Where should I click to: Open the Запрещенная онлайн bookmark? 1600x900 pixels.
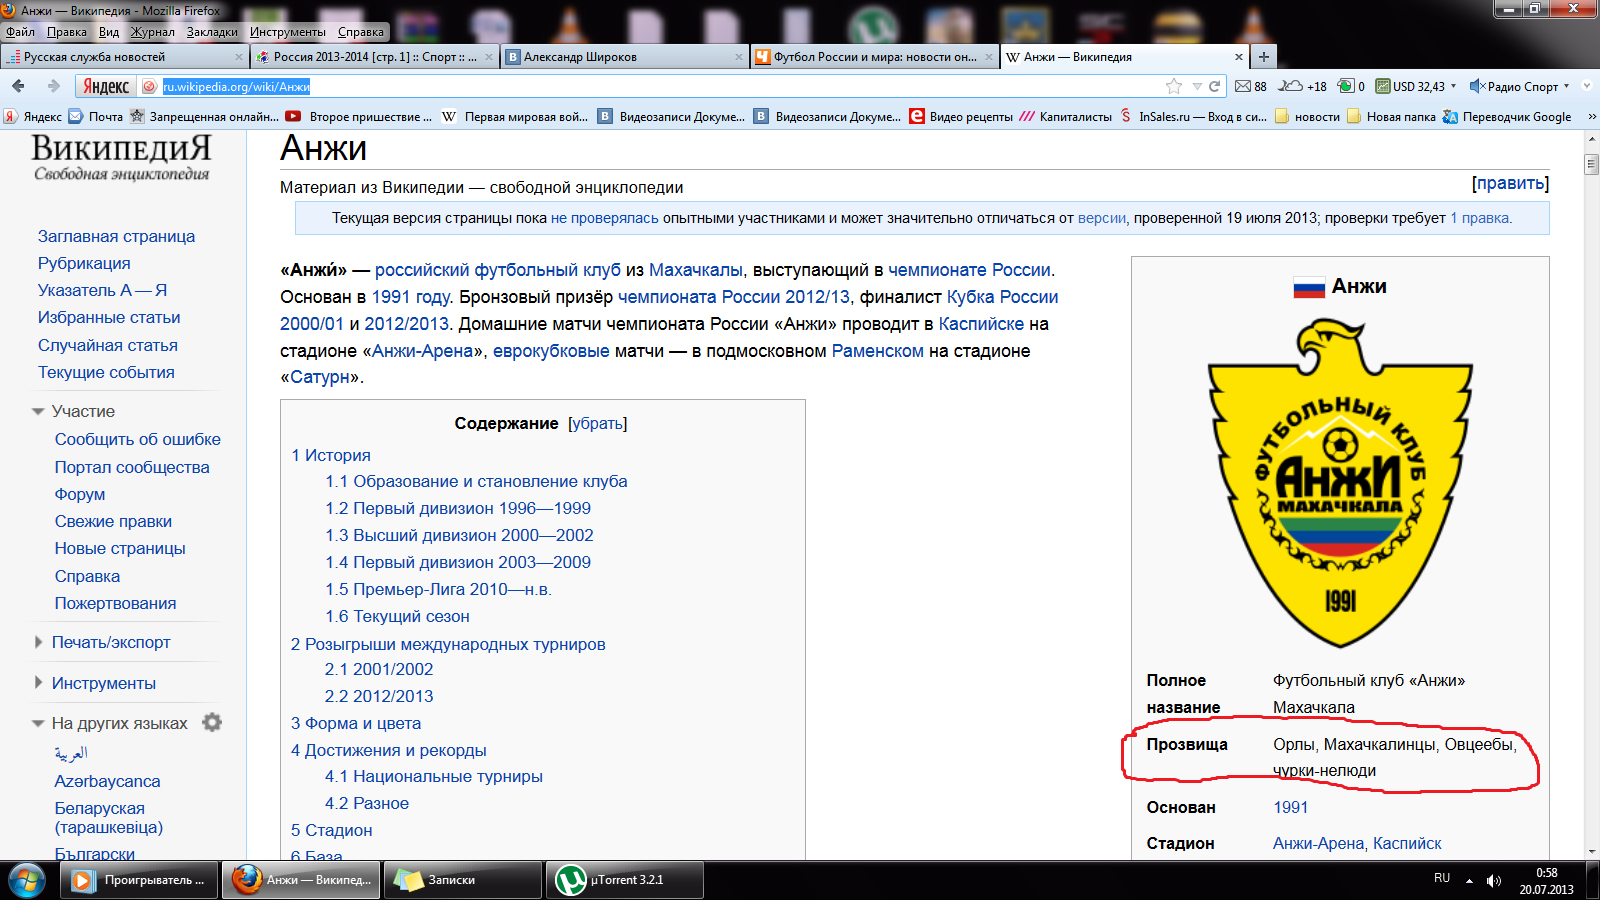[x=205, y=117]
